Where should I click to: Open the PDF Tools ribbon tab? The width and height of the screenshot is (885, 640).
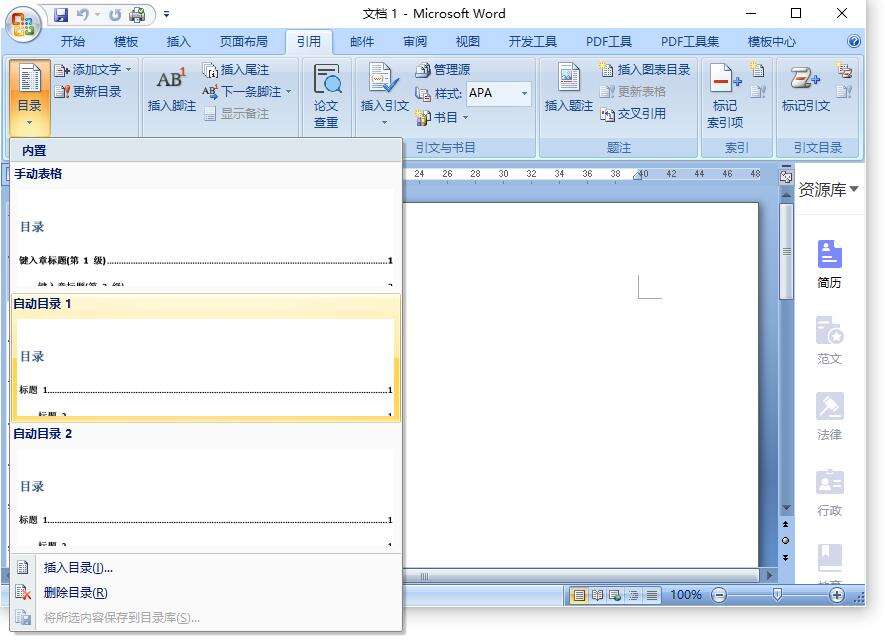tap(608, 42)
